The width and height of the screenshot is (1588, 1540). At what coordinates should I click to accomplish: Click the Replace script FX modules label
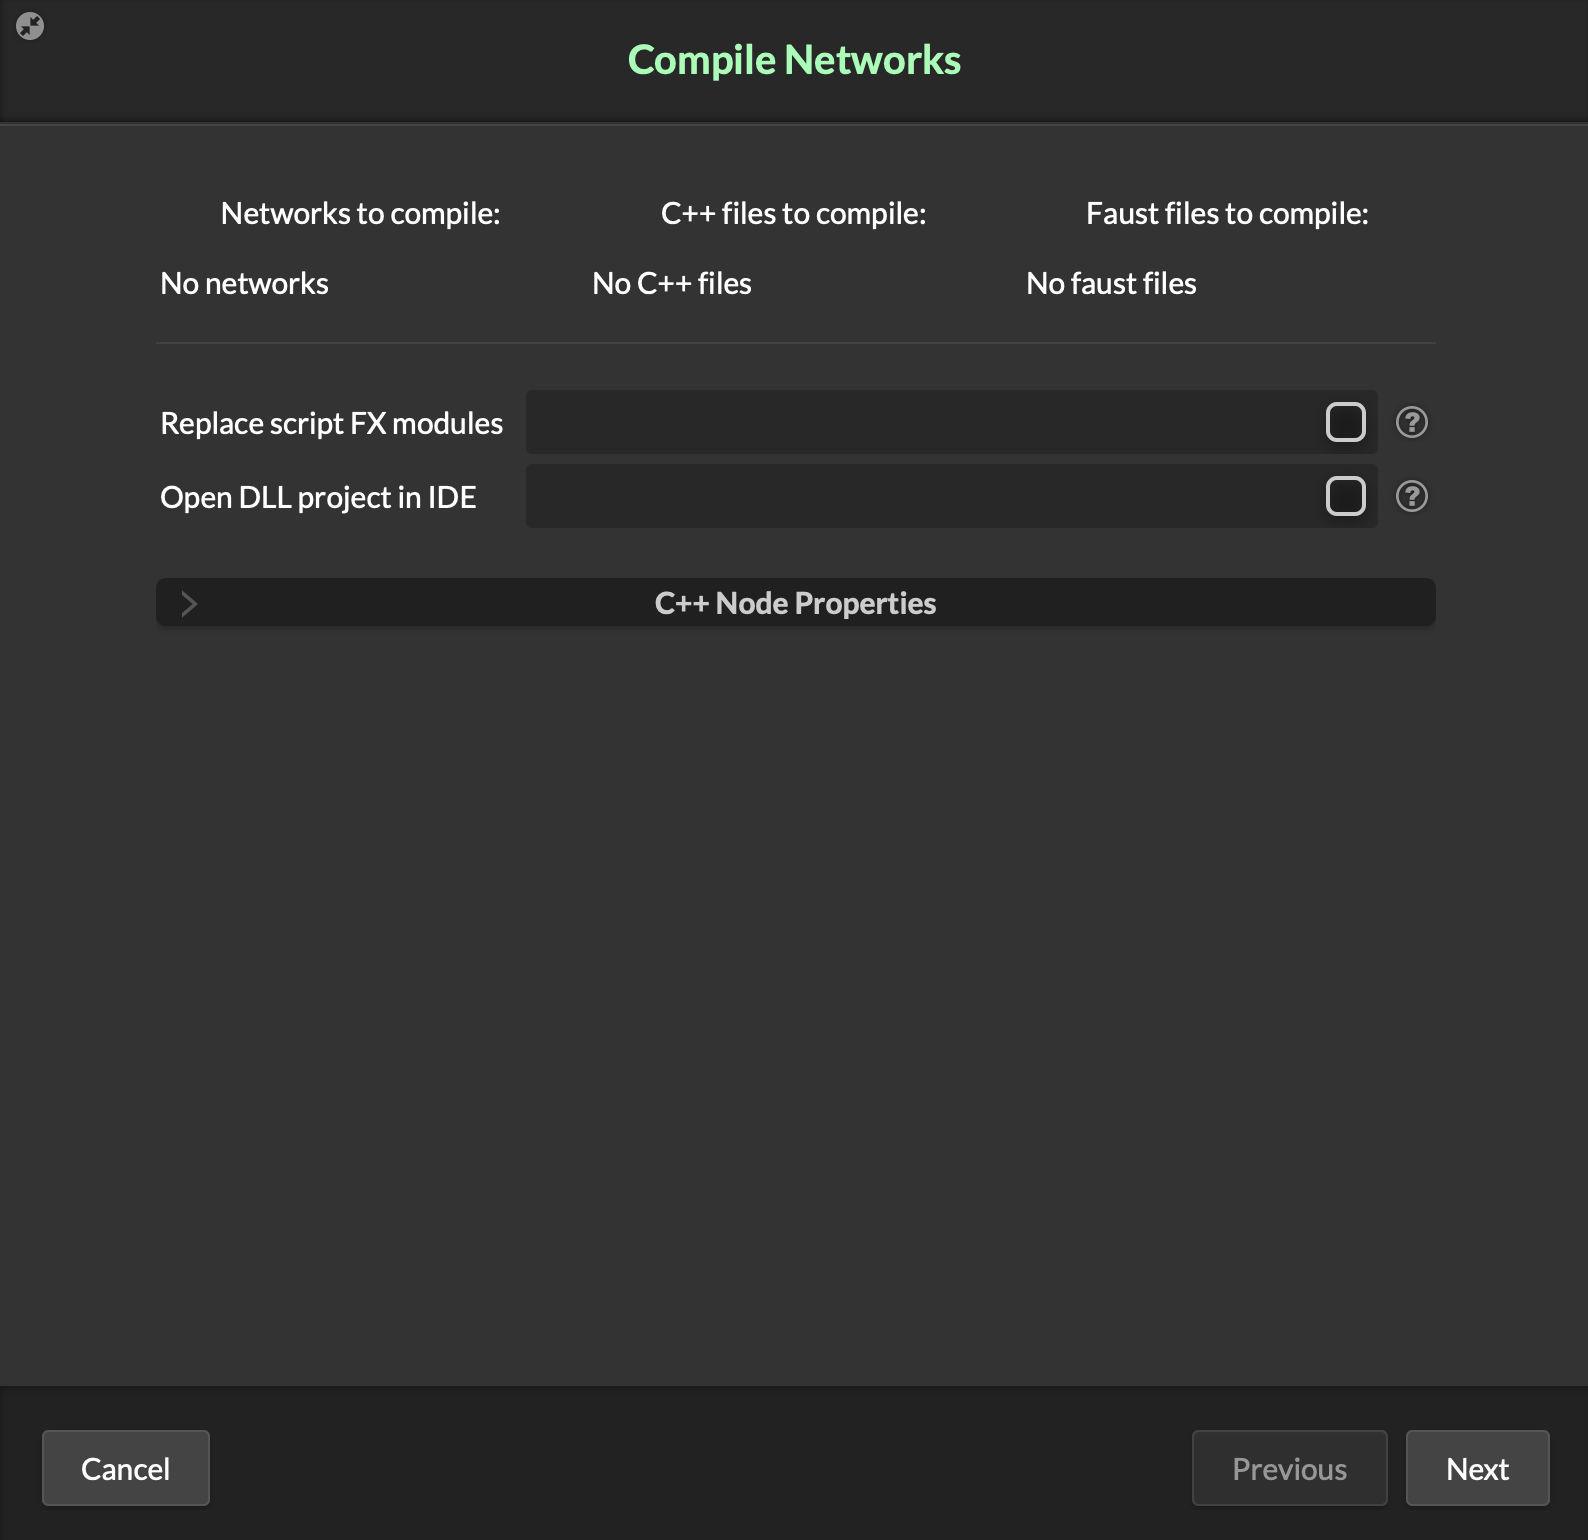pos(331,423)
